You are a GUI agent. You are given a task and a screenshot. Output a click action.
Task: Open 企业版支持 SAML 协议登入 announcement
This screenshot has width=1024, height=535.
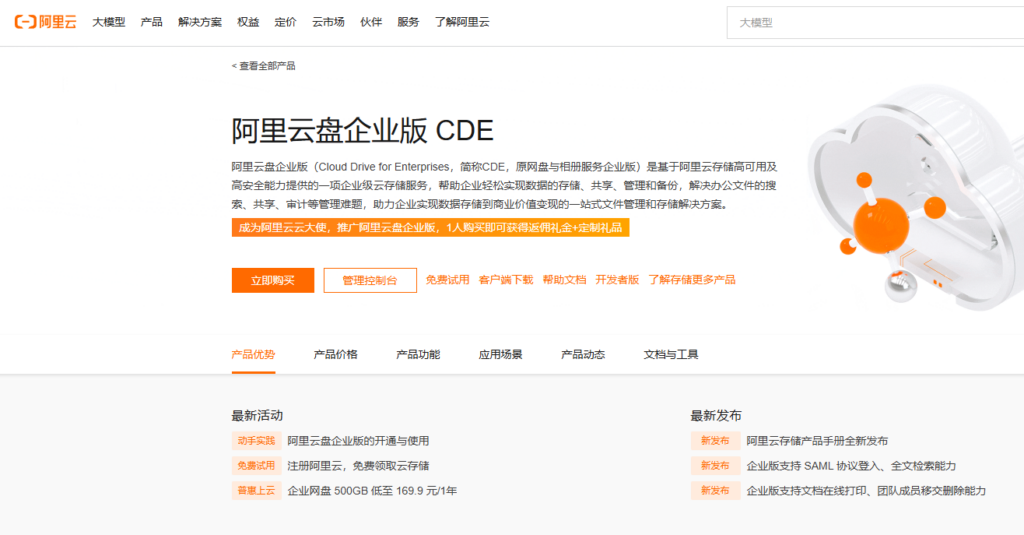coord(851,466)
